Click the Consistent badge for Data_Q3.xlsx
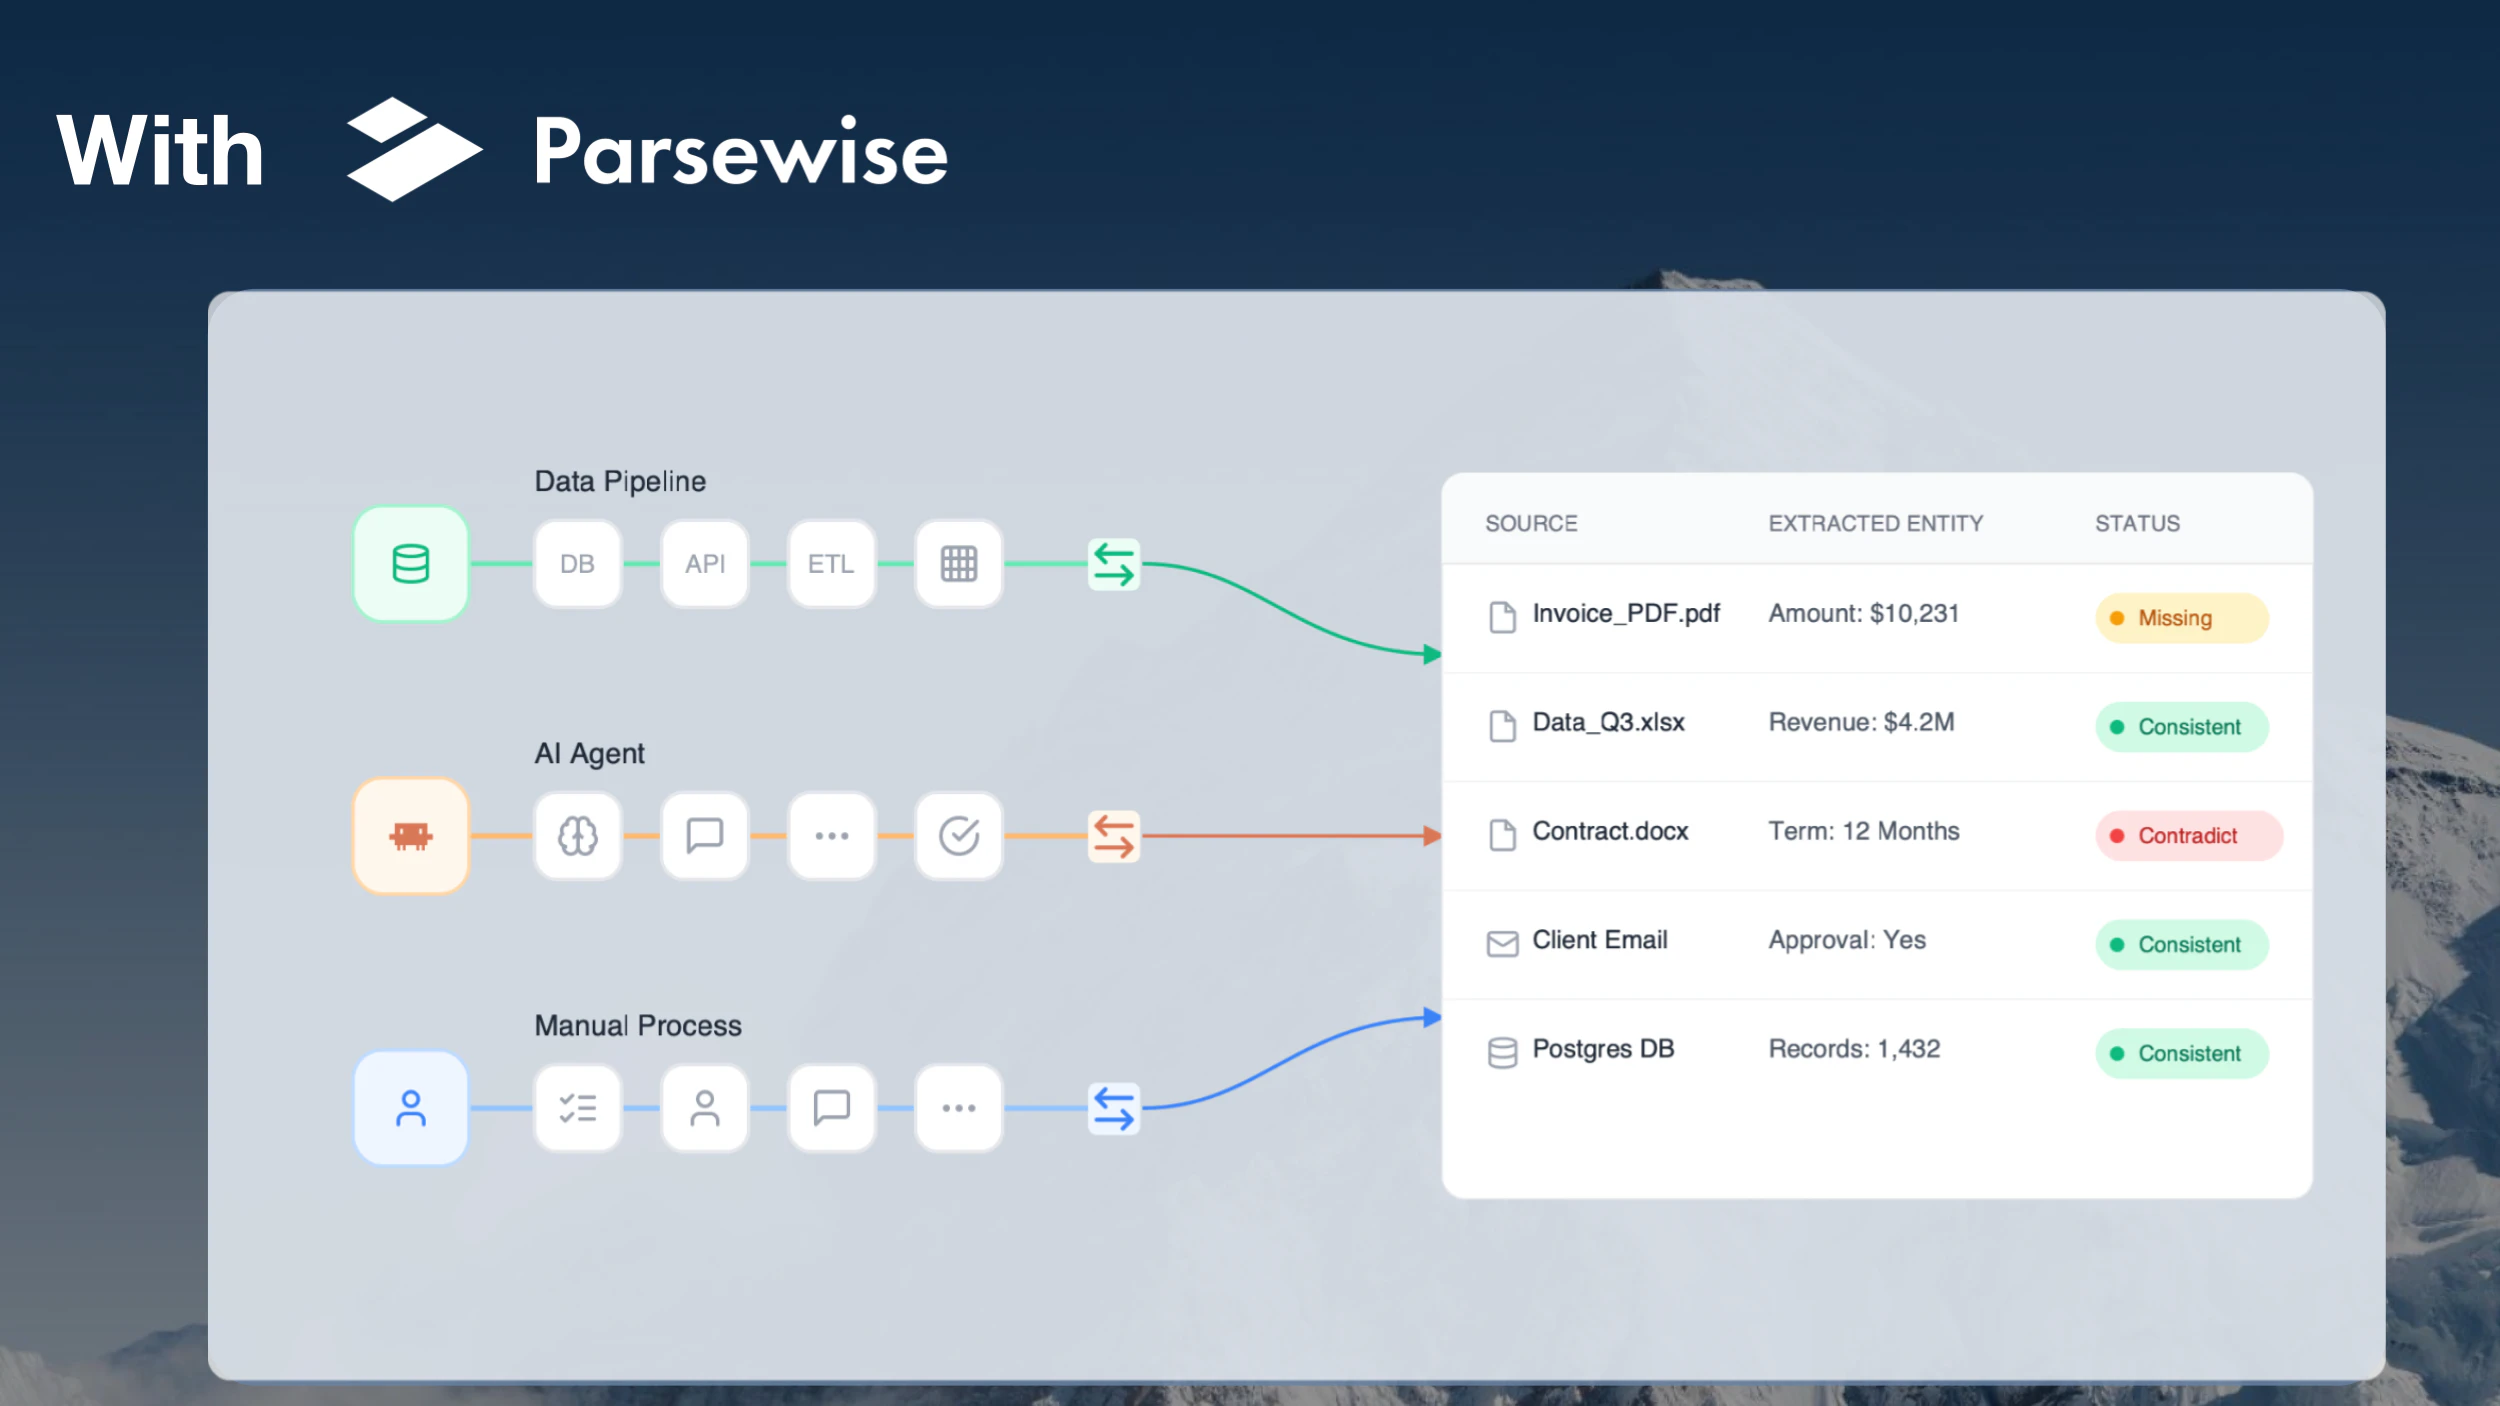This screenshot has width=2500, height=1406. pos(2181,727)
